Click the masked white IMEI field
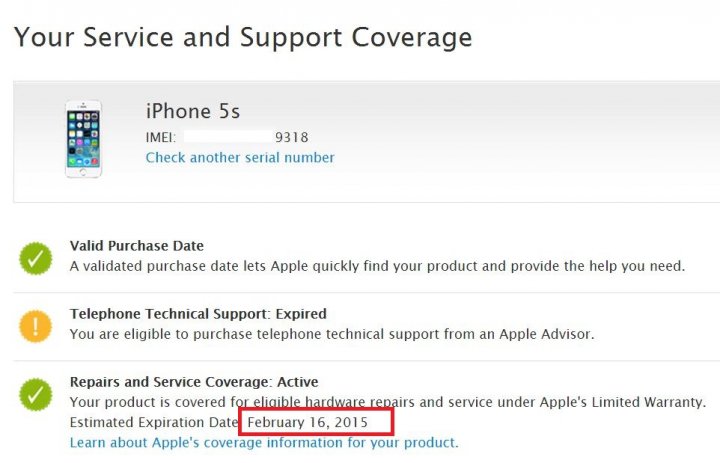720x463 pixels. coord(228,137)
